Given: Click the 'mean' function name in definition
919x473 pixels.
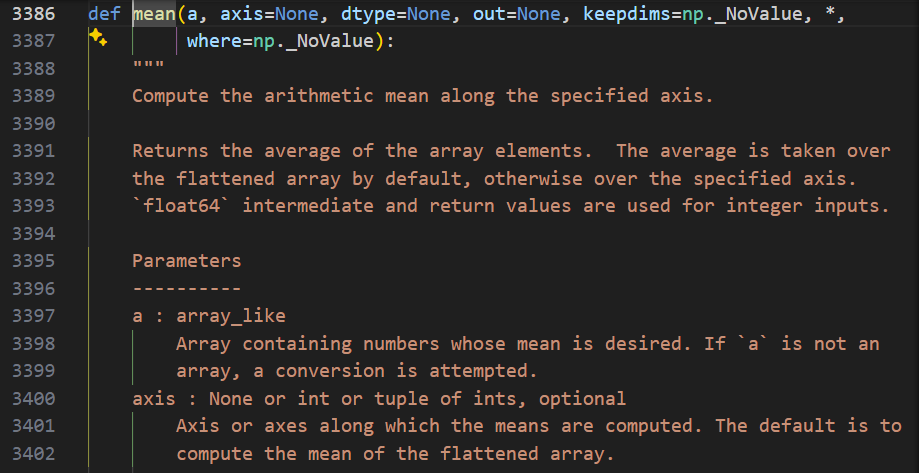Looking at the screenshot, I should (x=154, y=16).
